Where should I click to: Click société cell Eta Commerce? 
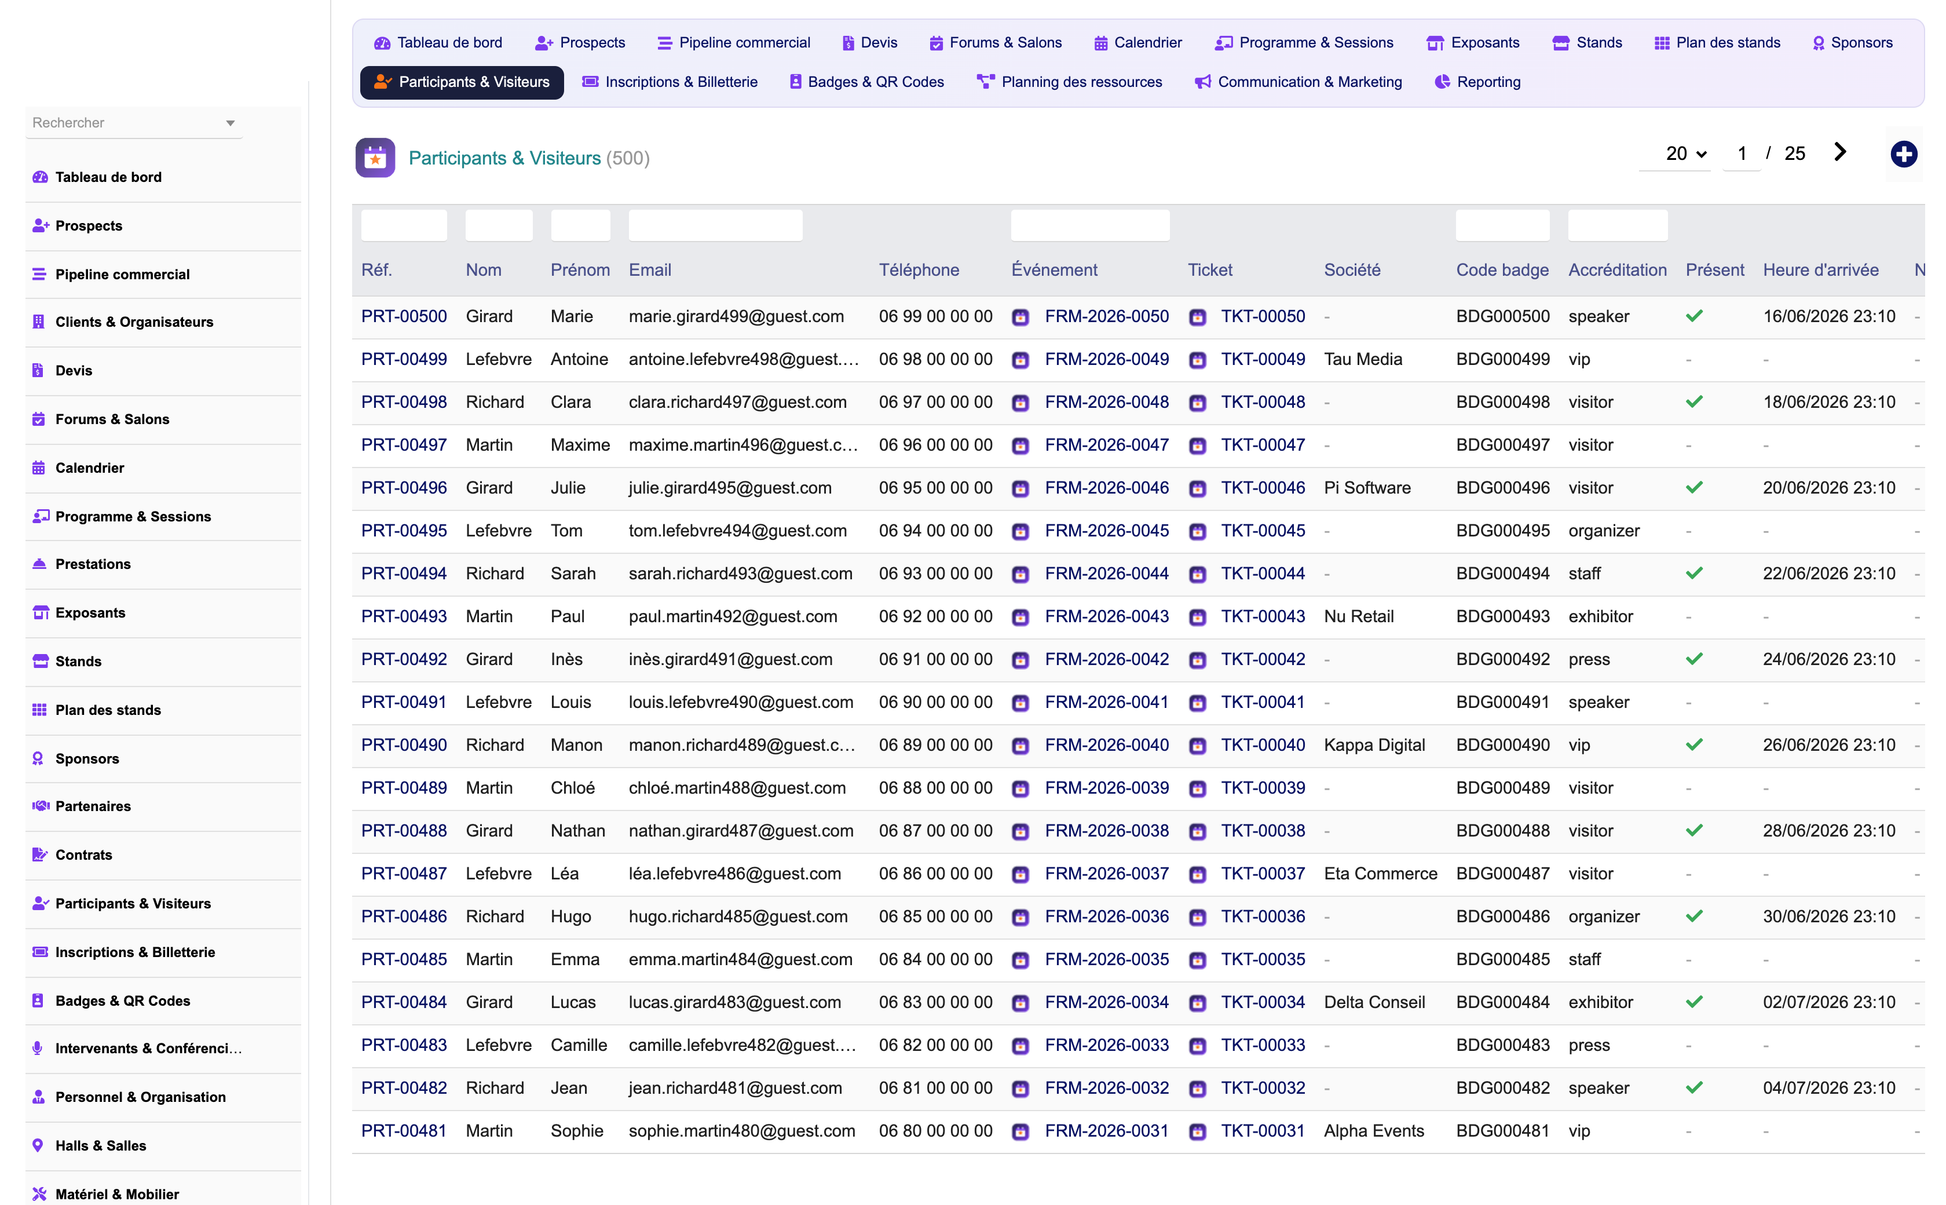[1381, 874]
